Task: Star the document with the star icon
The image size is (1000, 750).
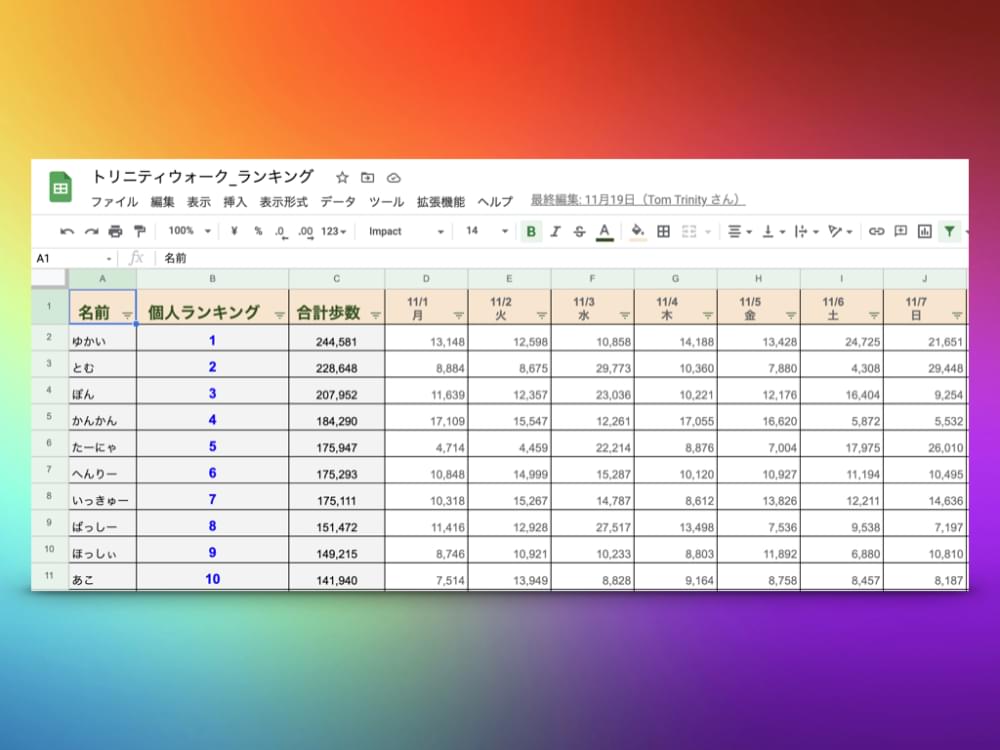Action: [342, 178]
